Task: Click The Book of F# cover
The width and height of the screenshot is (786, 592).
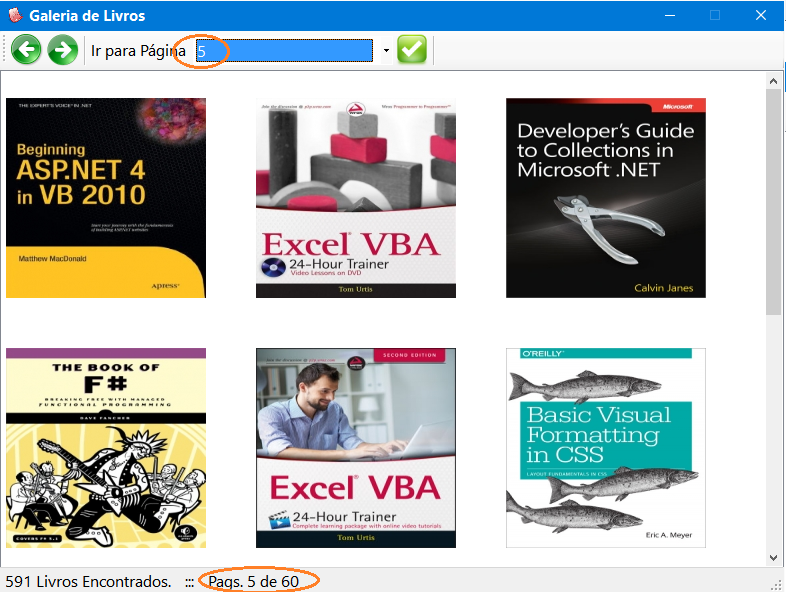Action: coord(106,447)
